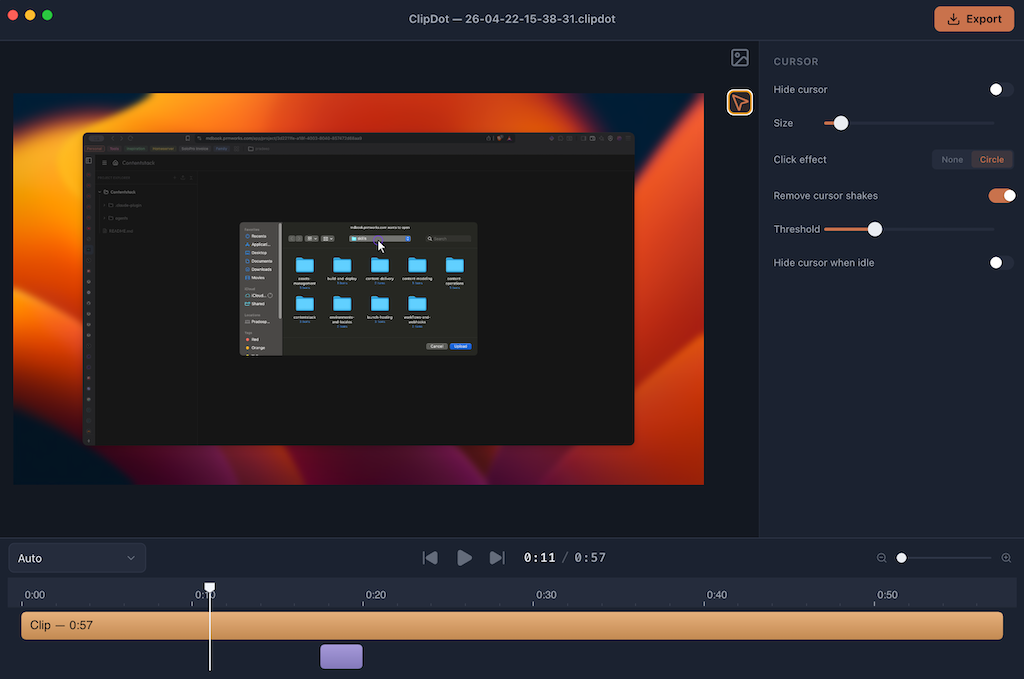Click the timeline zoom slider handle
Screen dimensions: 1024x679
[x=901, y=558]
